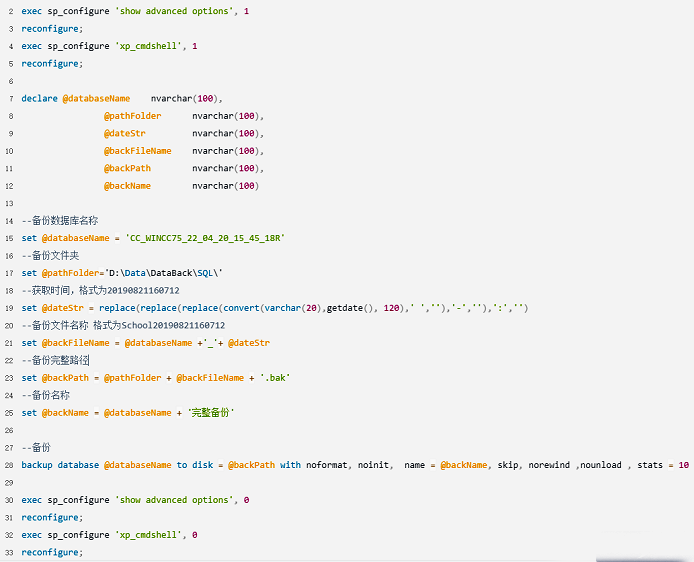This screenshot has height=562, width=694.
Task: Click the '.bak' extension string
Action: 274,378
